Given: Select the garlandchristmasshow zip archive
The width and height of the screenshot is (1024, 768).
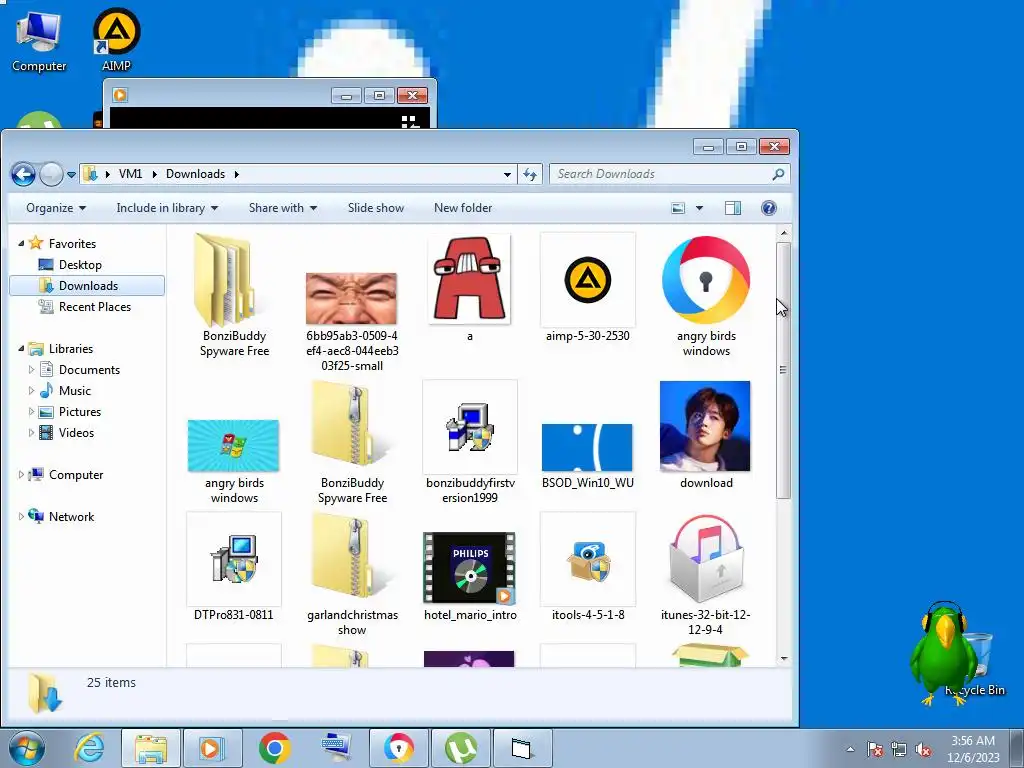Looking at the screenshot, I should (352, 575).
